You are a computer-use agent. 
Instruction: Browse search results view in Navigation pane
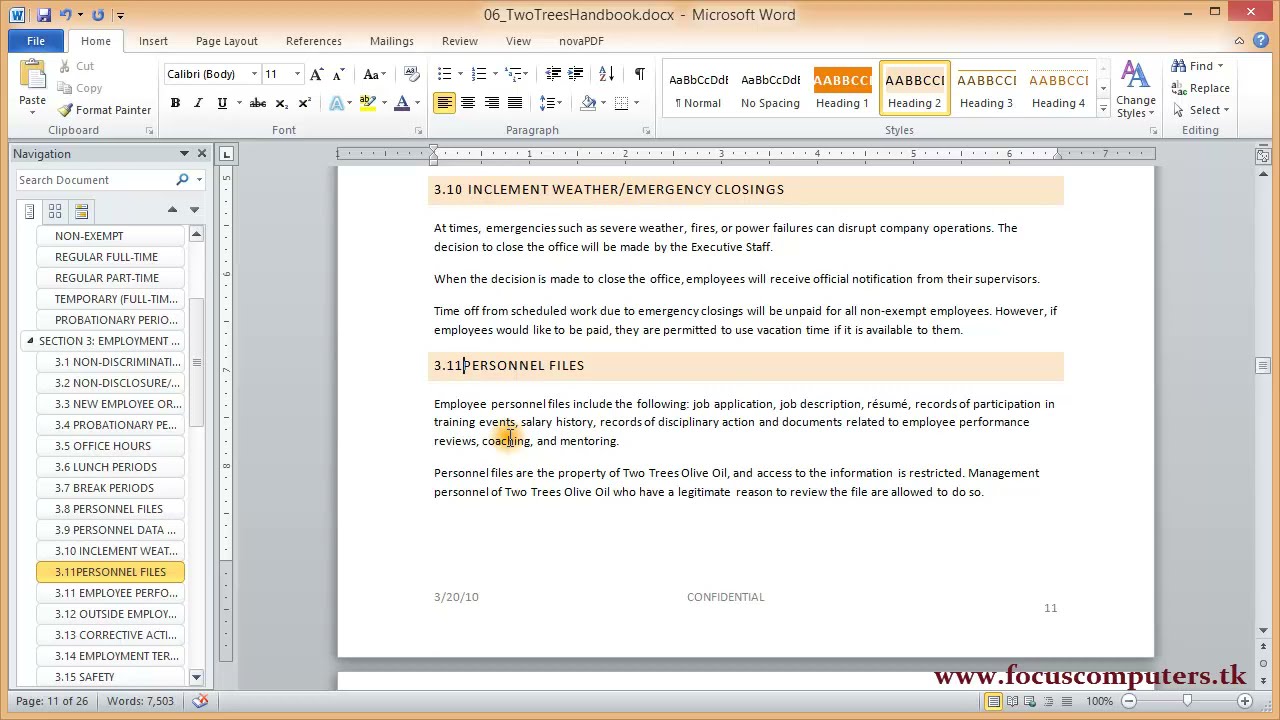[81, 211]
